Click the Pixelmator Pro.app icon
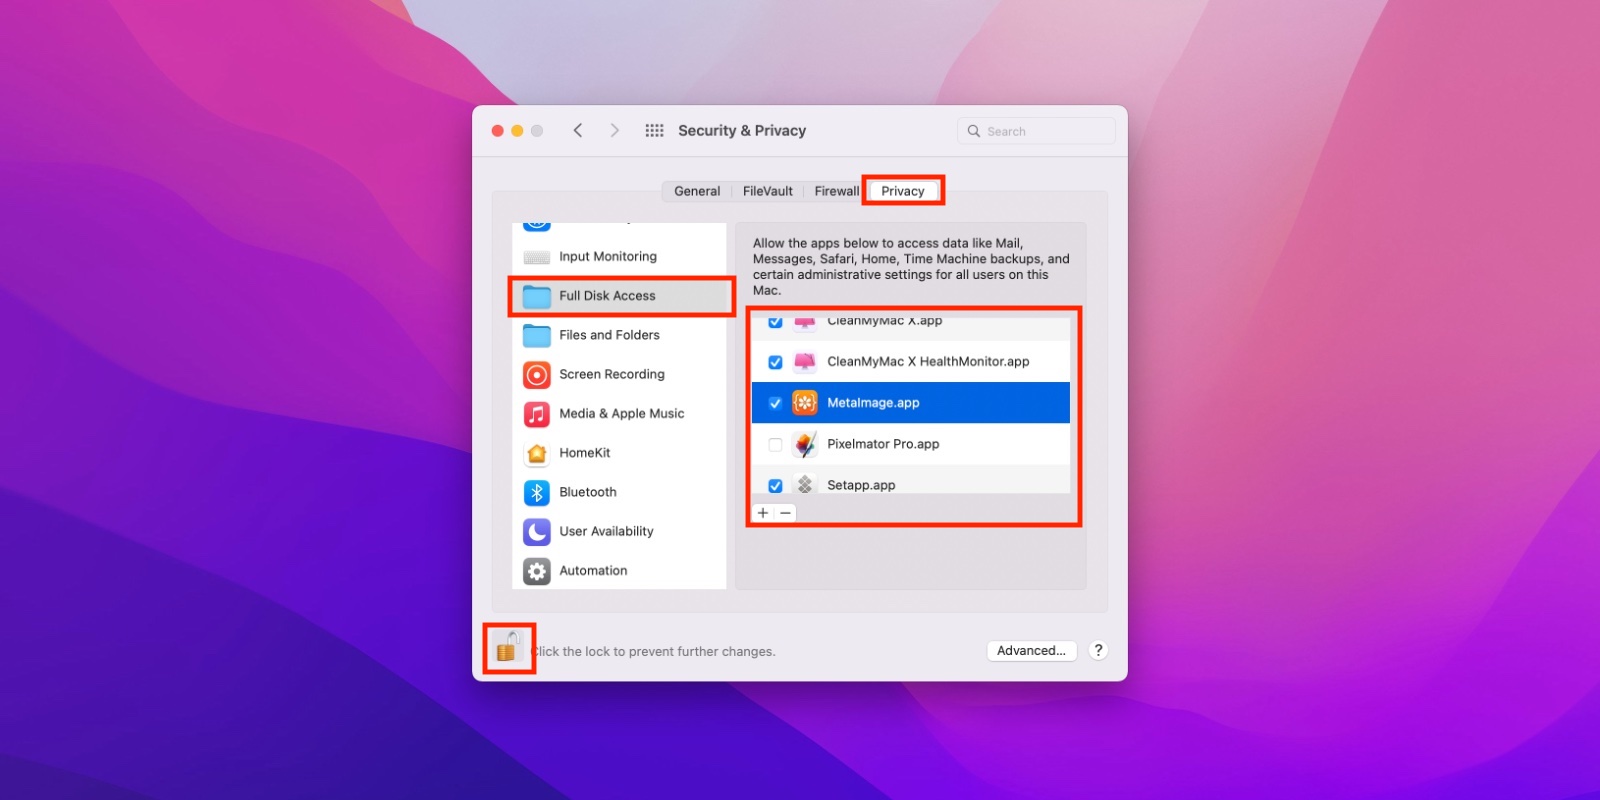The width and height of the screenshot is (1600, 800). [x=805, y=444]
